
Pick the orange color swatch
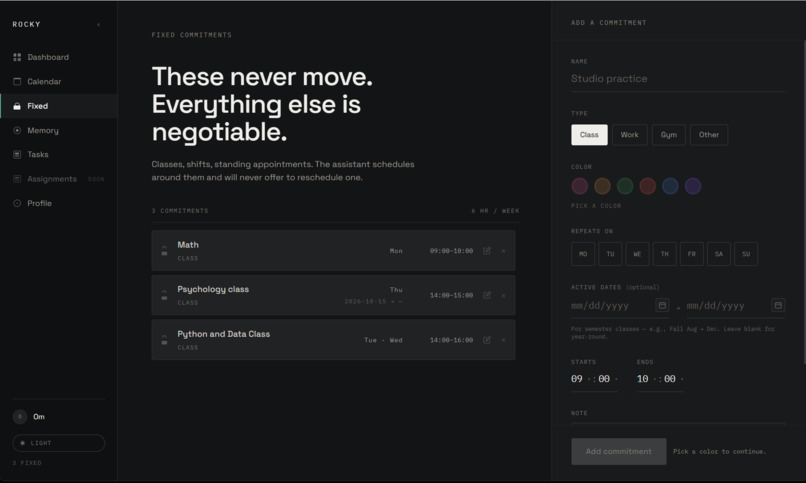602,186
